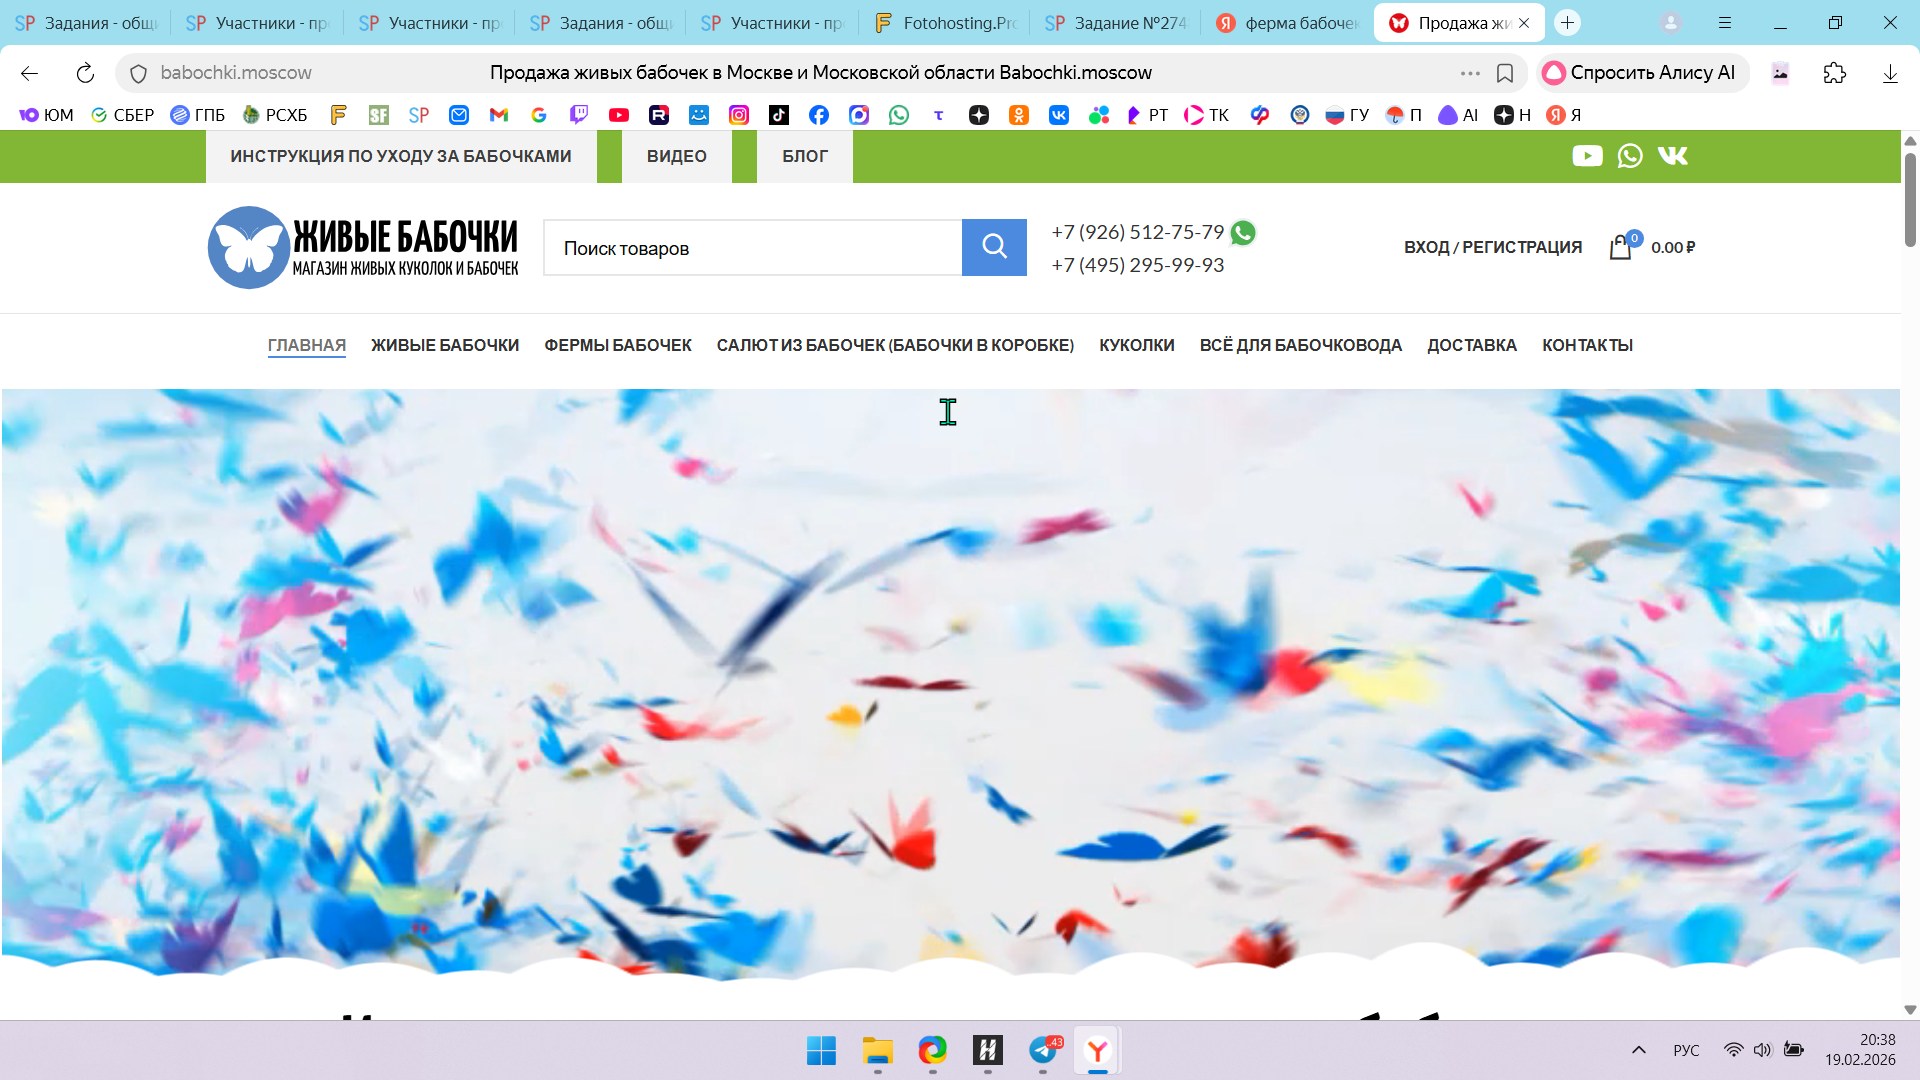The image size is (1920, 1080).
Task: Open Инструкция по уходу за бабочками
Action: (400, 156)
